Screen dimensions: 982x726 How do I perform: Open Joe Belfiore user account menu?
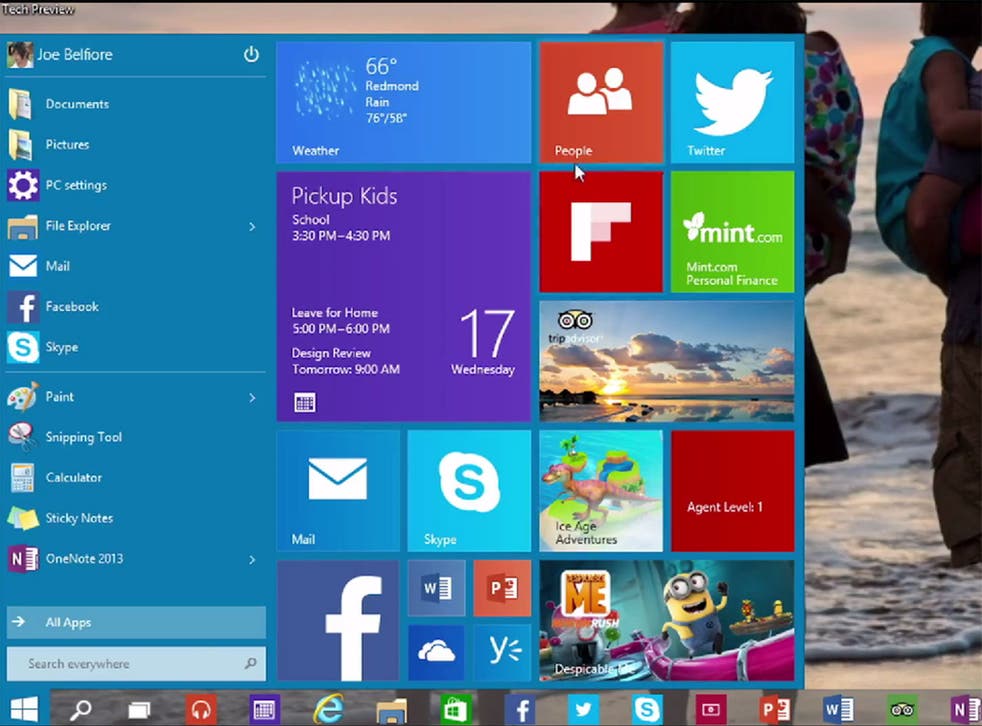60,54
